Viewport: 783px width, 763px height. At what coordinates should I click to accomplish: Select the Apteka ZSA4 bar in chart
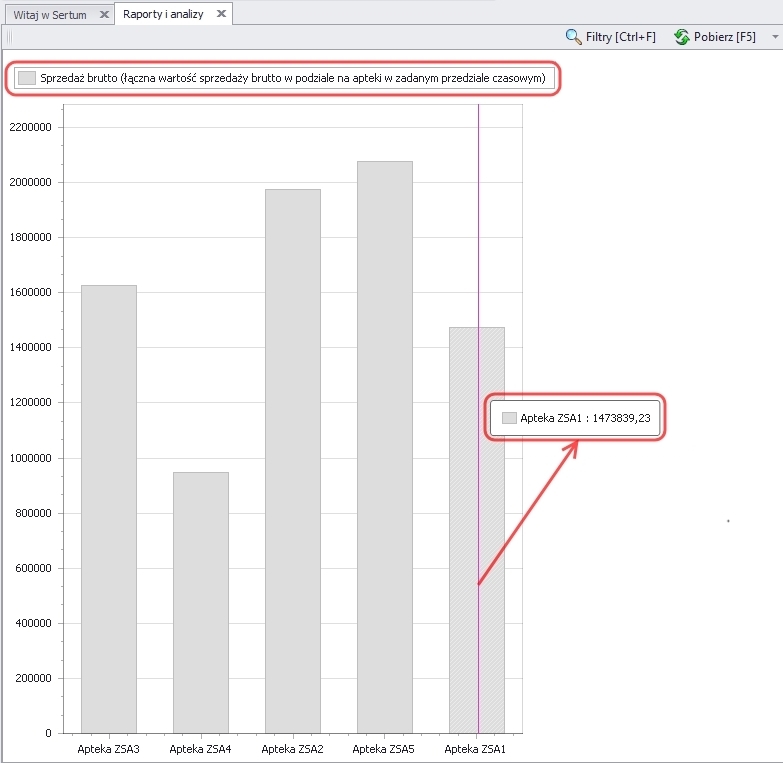(200, 602)
